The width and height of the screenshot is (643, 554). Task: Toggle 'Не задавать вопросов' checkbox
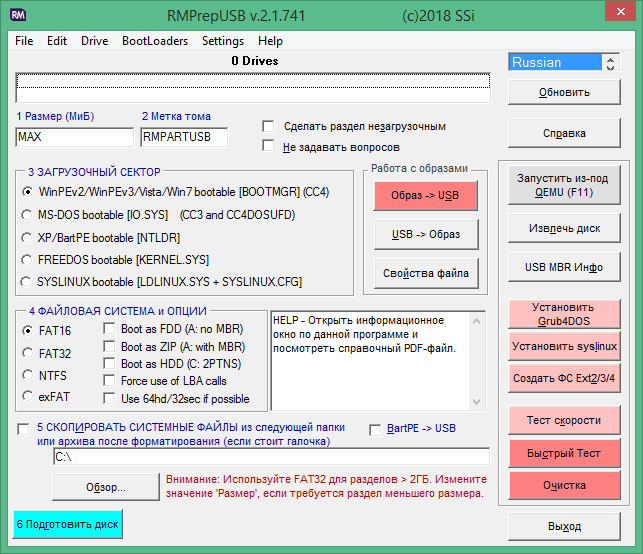click(x=268, y=146)
